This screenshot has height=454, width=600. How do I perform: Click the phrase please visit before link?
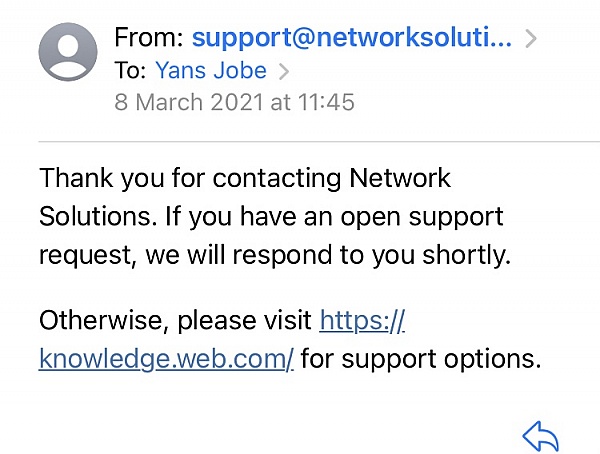tap(245, 321)
